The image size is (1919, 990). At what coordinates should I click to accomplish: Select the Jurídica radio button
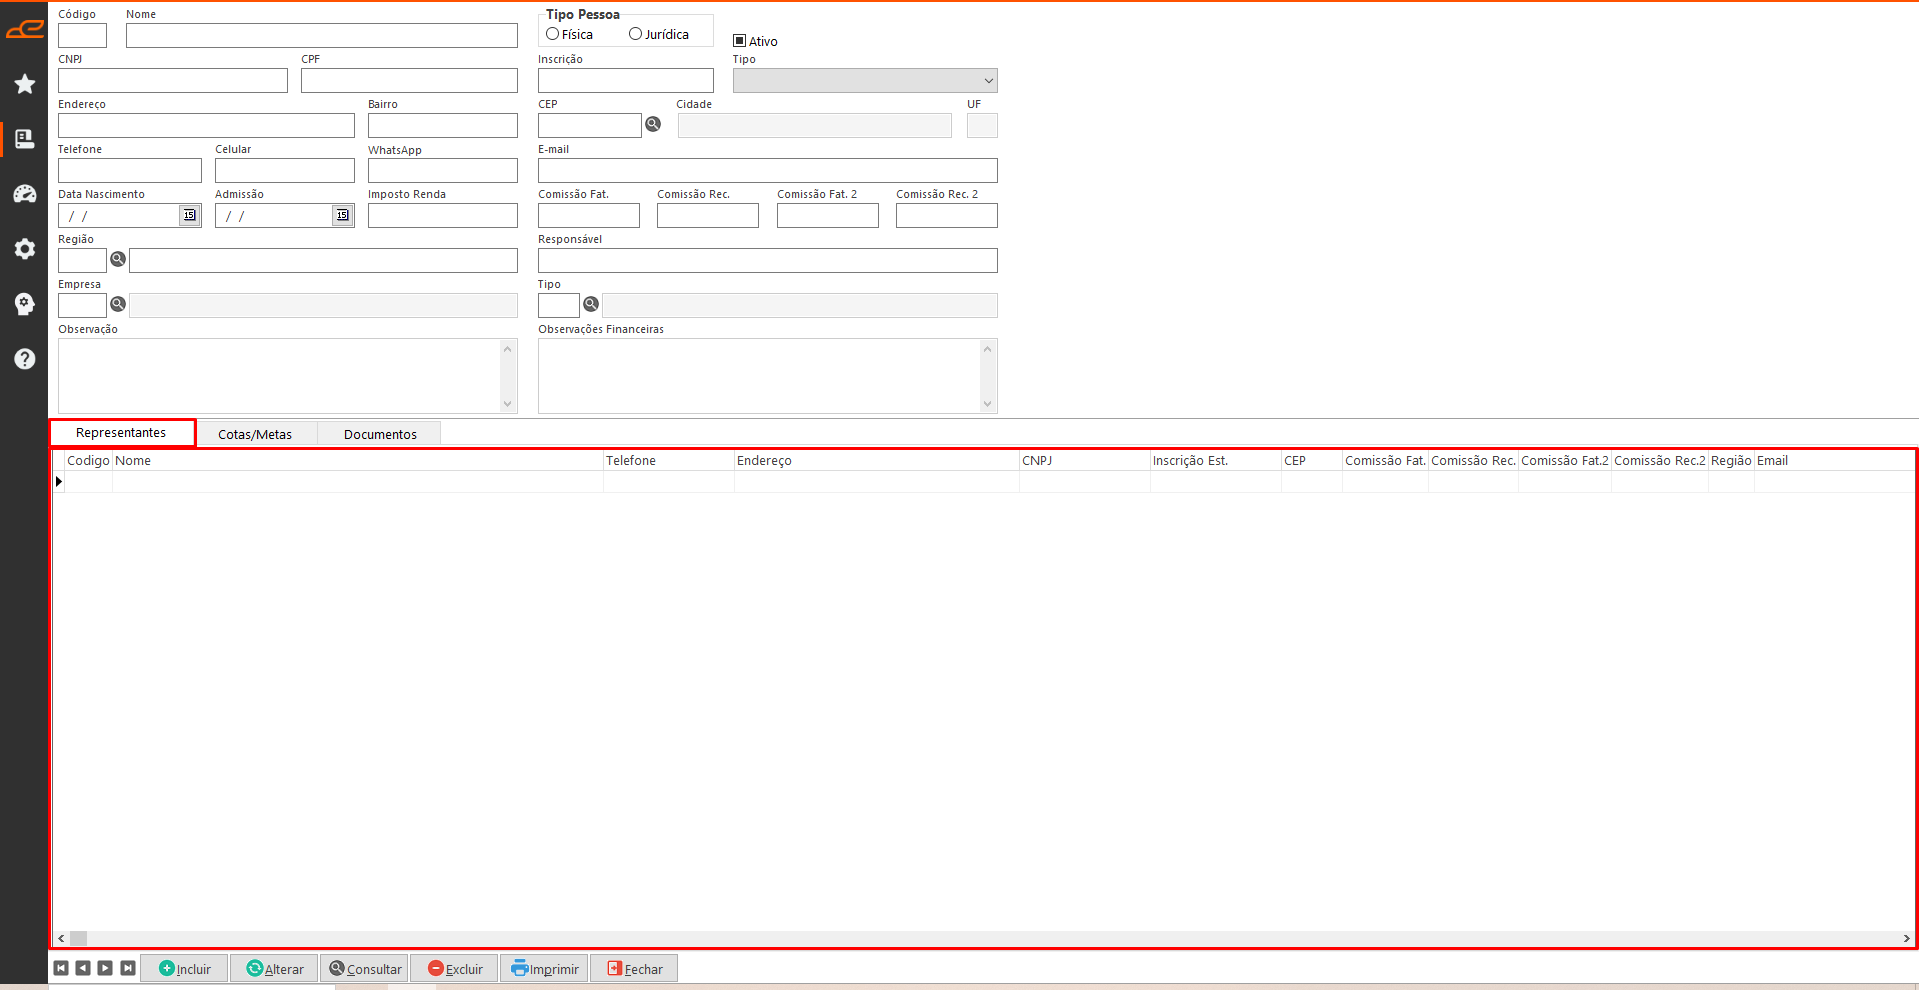[635, 34]
